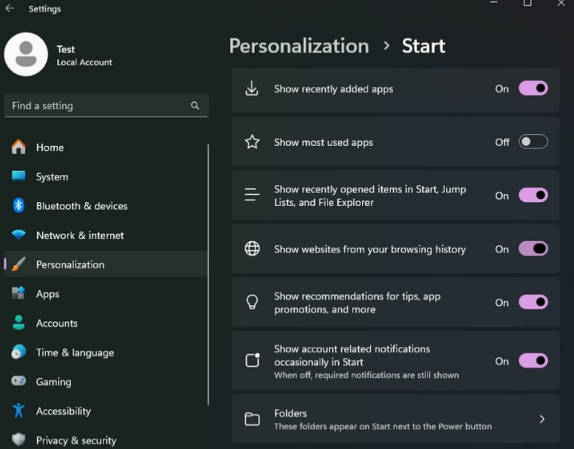574x449 pixels.
Task: Click the Bluetooth icon in sidebar
Action: click(x=18, y=206)
